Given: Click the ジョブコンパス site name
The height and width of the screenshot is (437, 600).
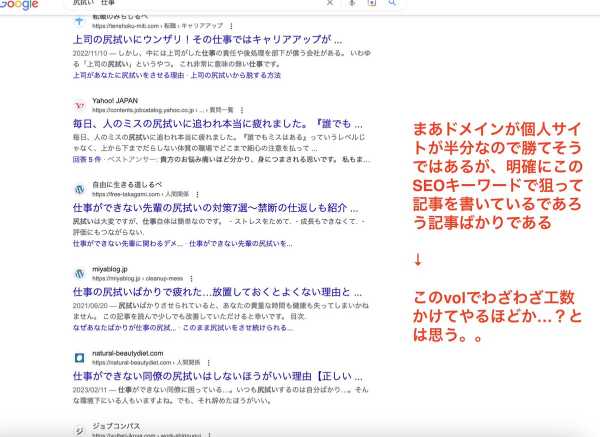Looking at the screenshot, I should 116,426.
